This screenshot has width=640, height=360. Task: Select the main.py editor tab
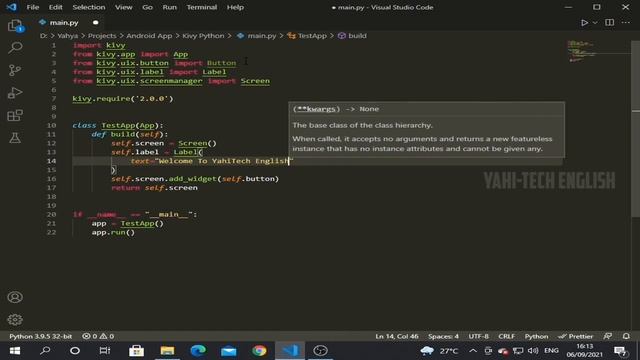(x=64, y=22)
